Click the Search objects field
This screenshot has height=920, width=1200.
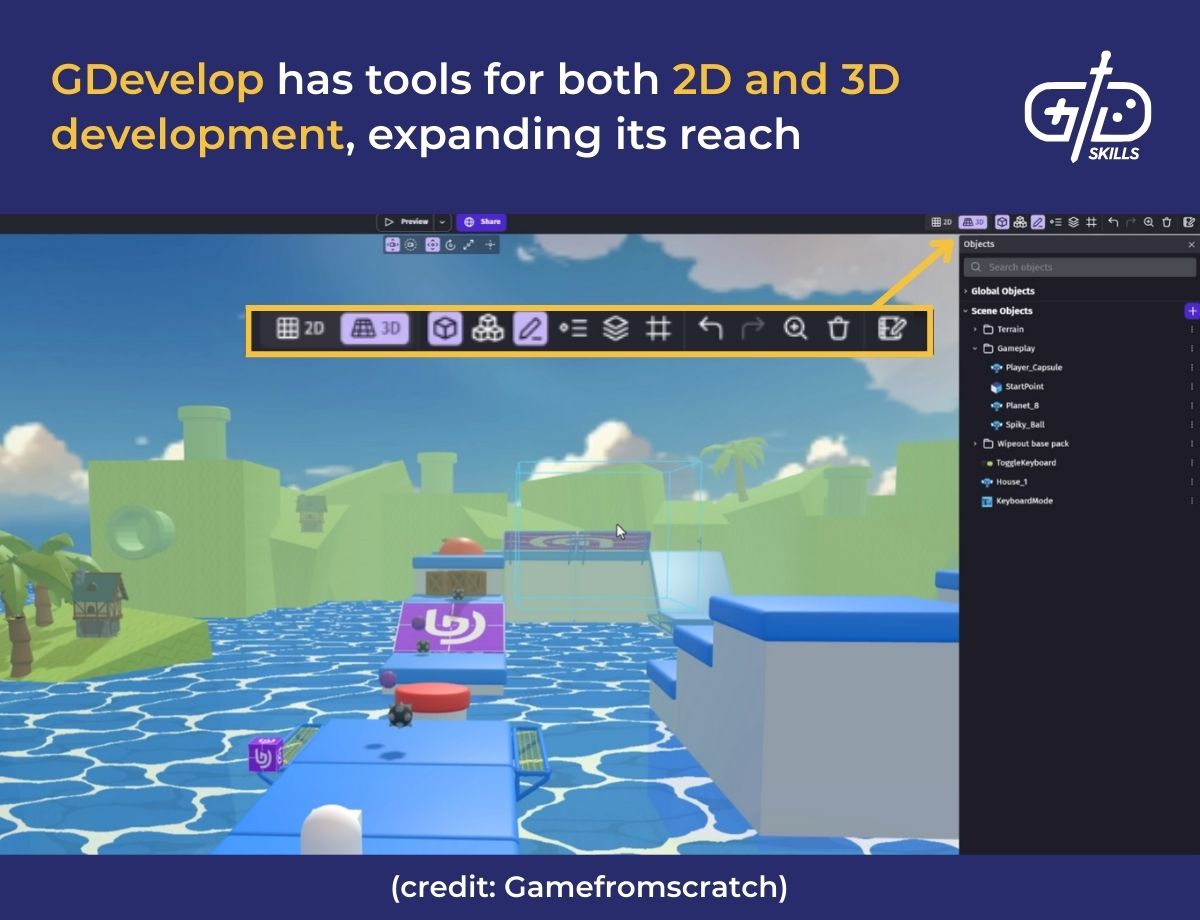click(1080, 267)
